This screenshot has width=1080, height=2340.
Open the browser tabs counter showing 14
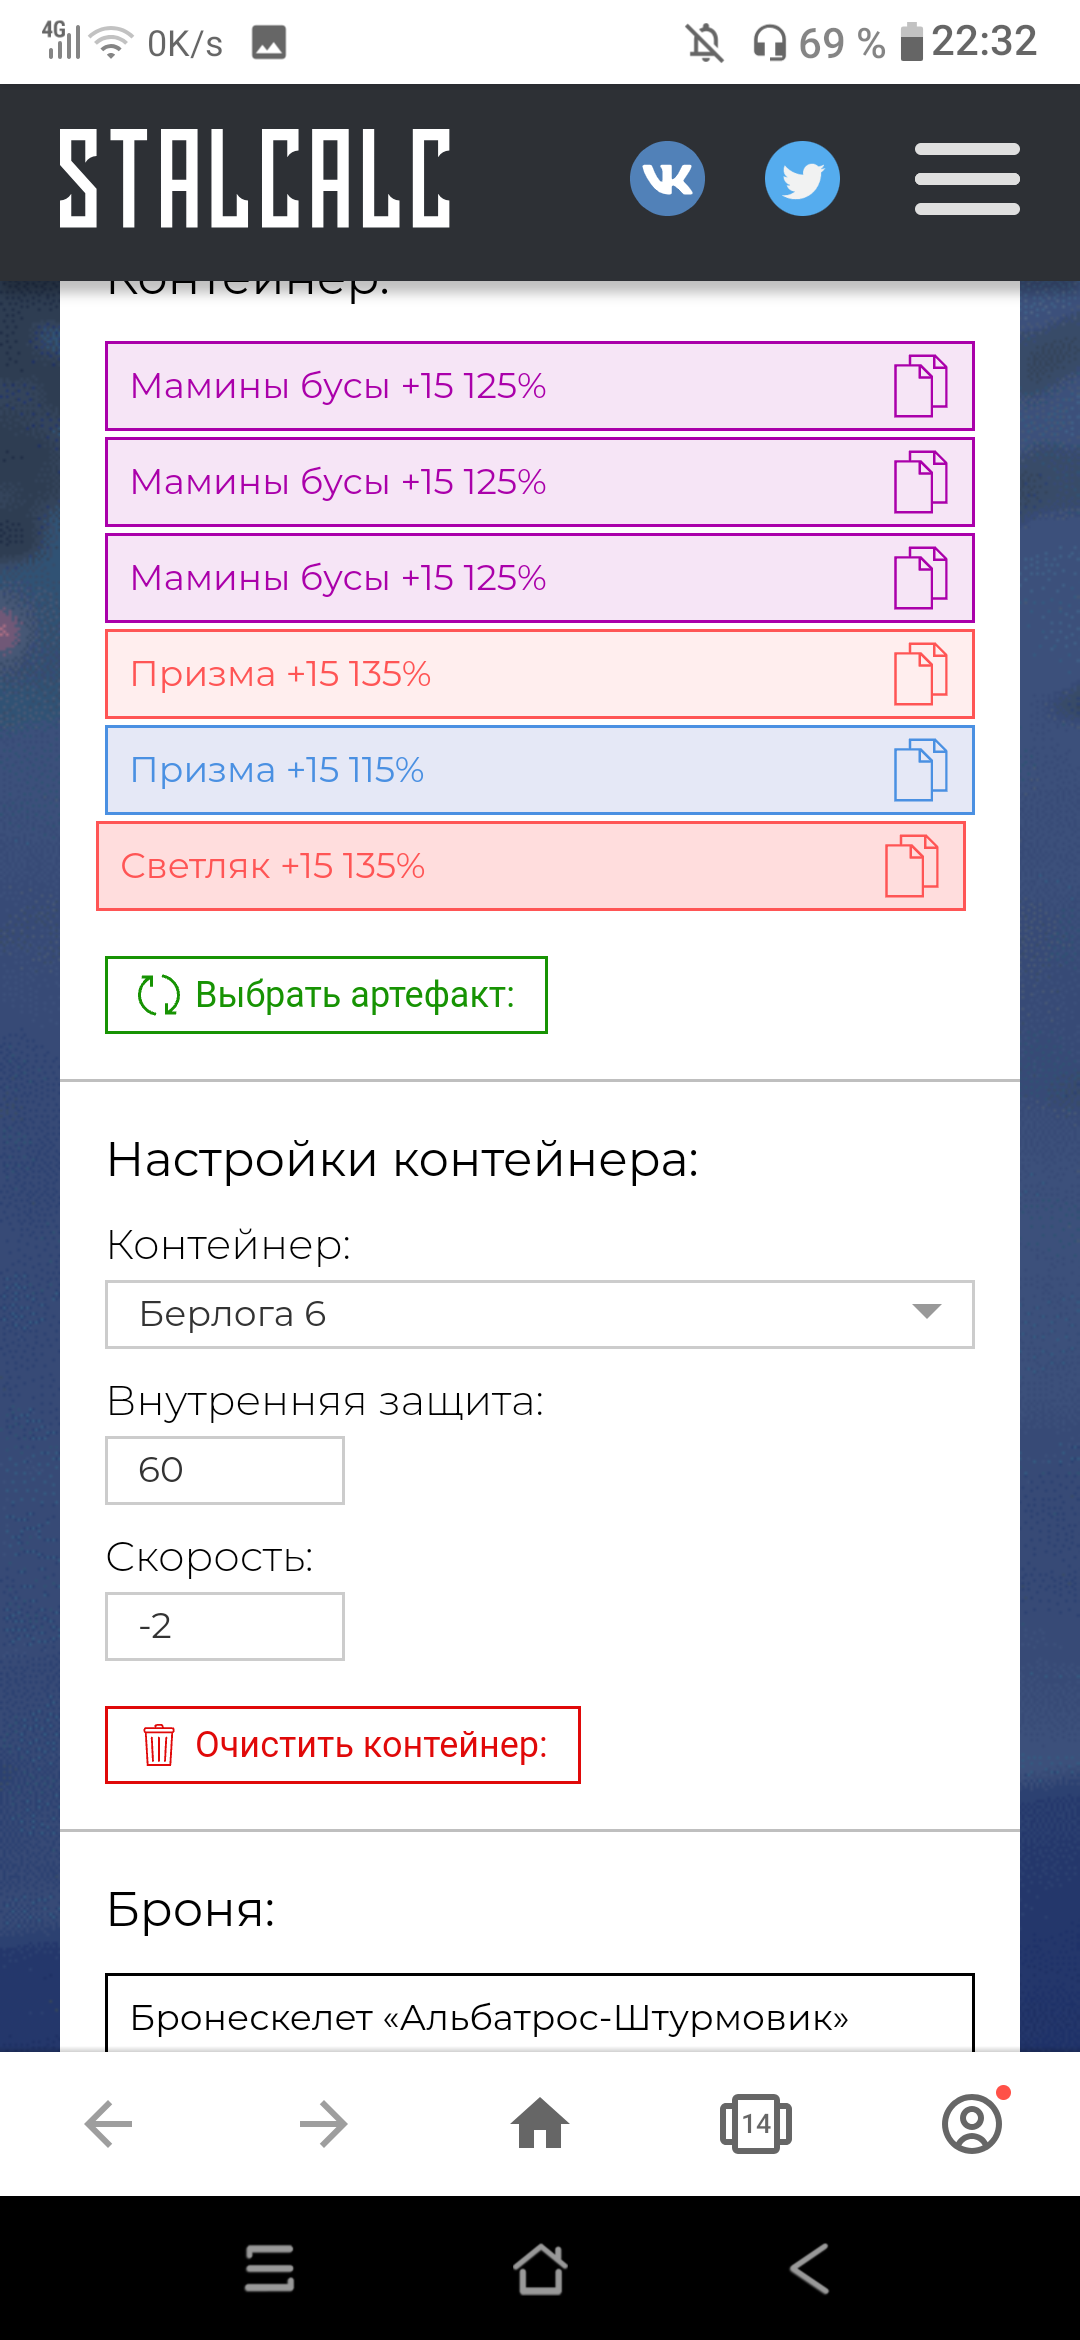[x=756, y=2123]
